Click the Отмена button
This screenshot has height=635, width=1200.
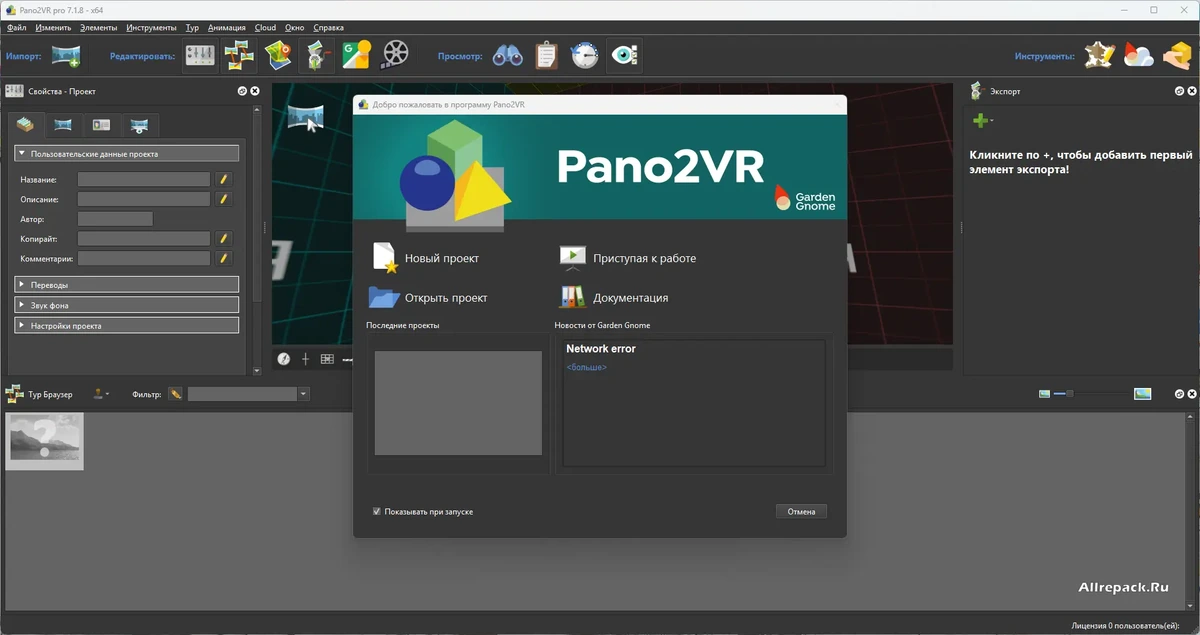click(x=801, y=511)
